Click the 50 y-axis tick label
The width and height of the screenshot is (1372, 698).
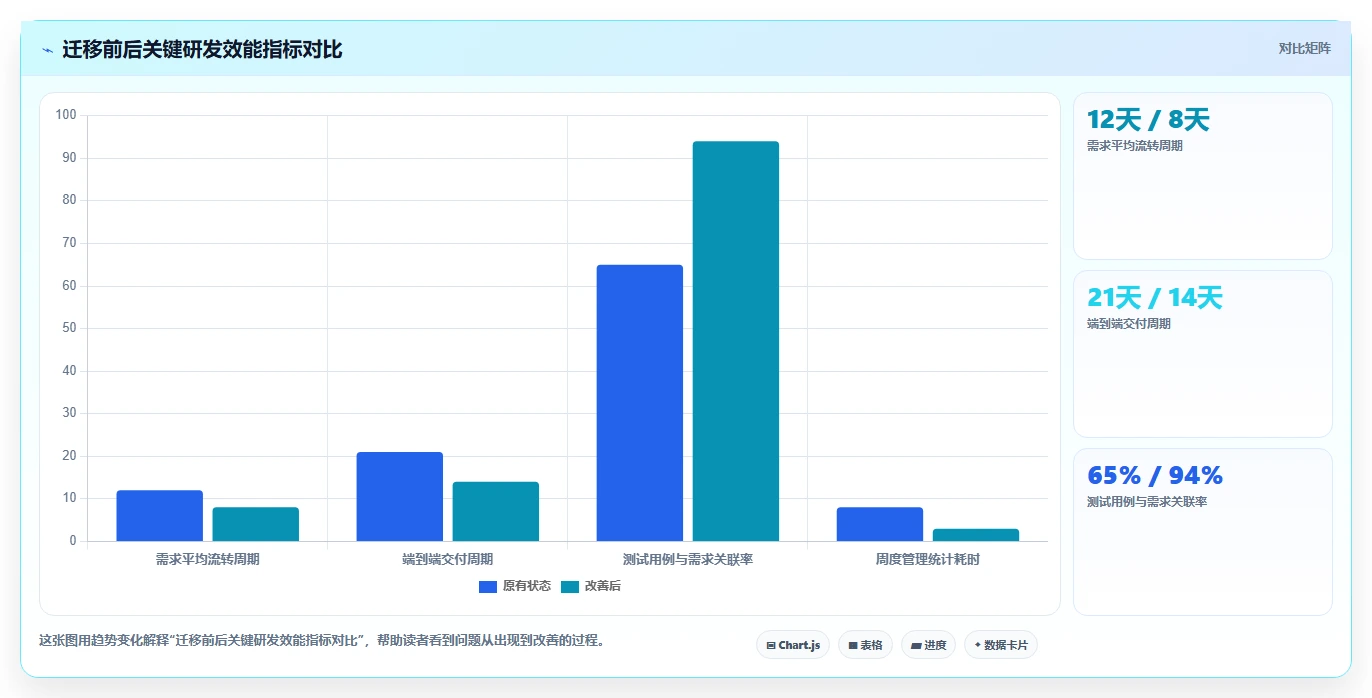coord(69,328)
